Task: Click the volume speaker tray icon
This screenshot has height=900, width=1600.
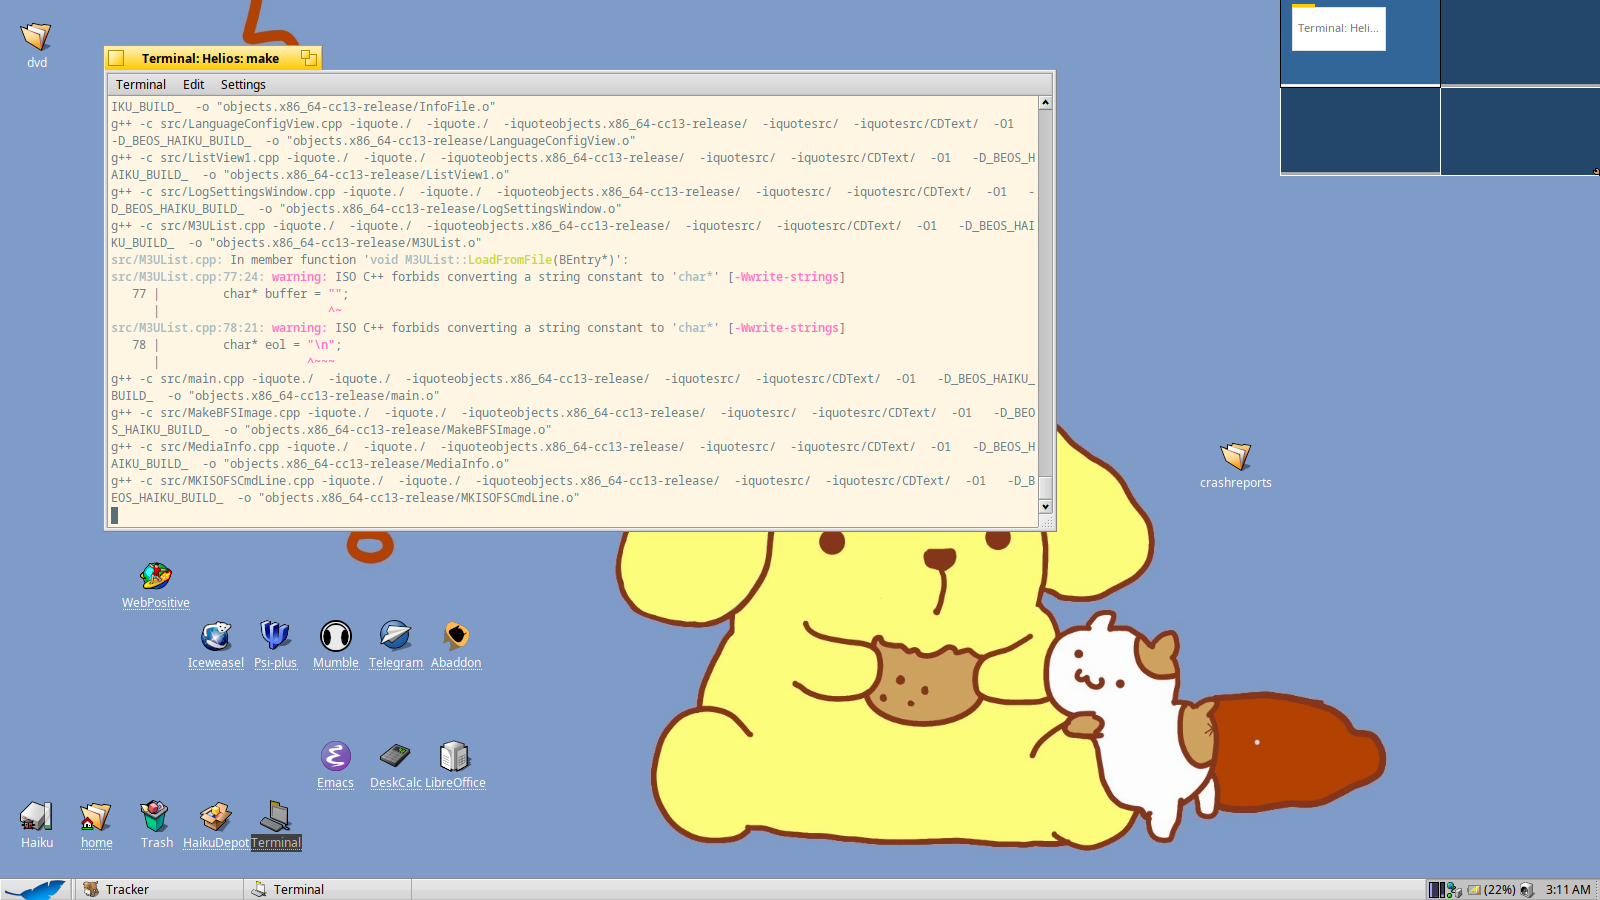Action: coord(1527,890)
